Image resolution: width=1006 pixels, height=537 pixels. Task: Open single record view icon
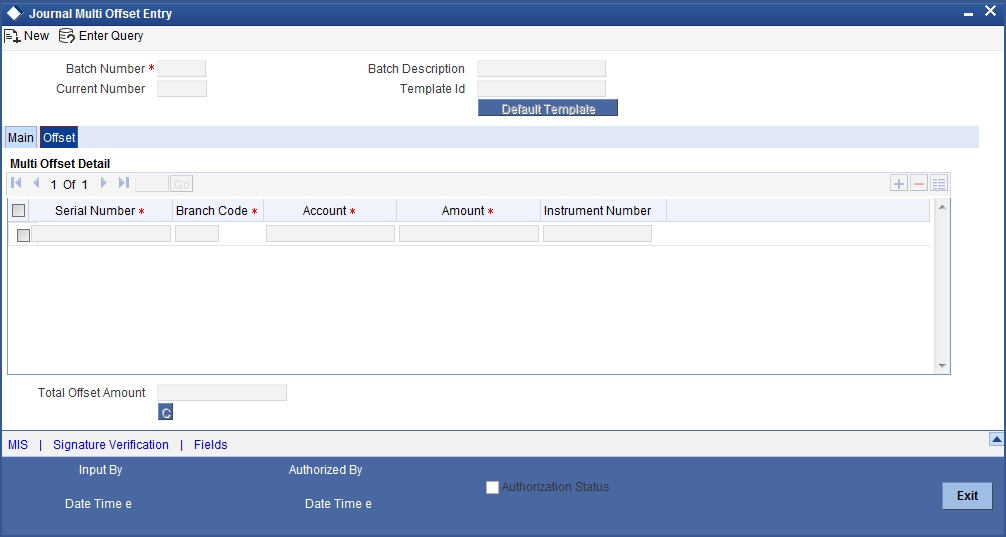click(x=939, y=184)
